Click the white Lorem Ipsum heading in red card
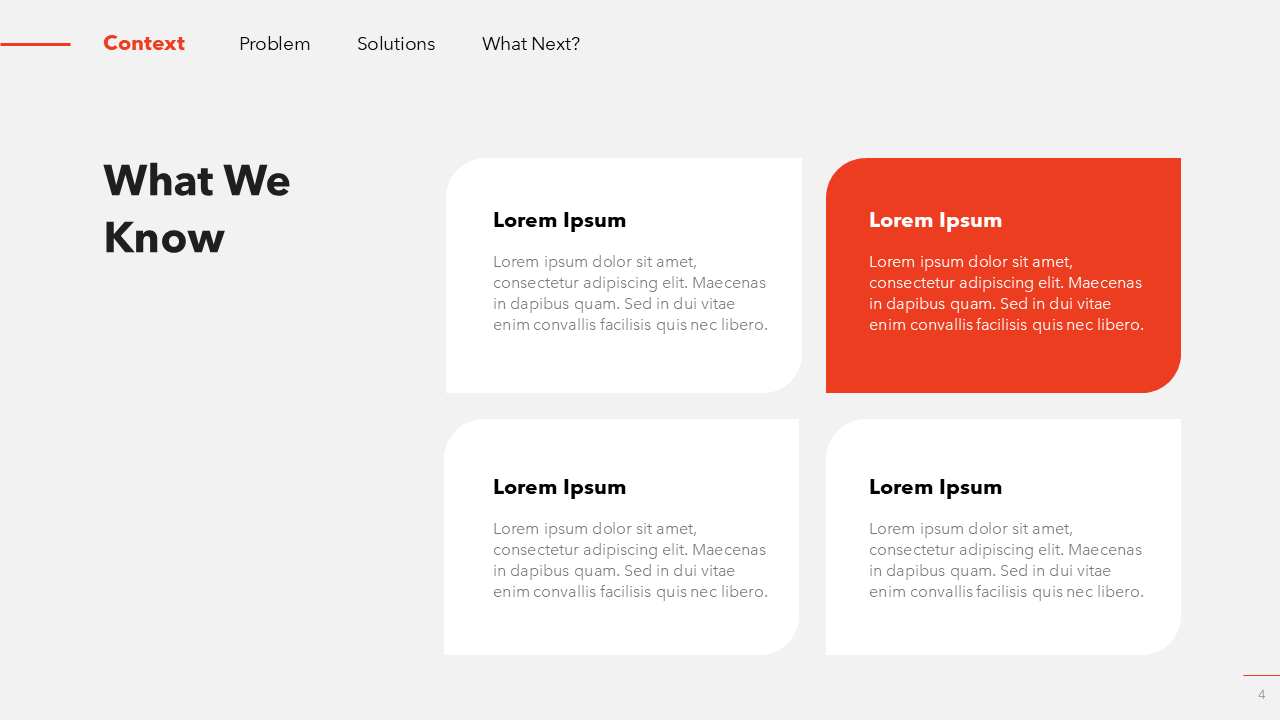Viewport: 1280px width, 720px height. [x=935, y=220]
